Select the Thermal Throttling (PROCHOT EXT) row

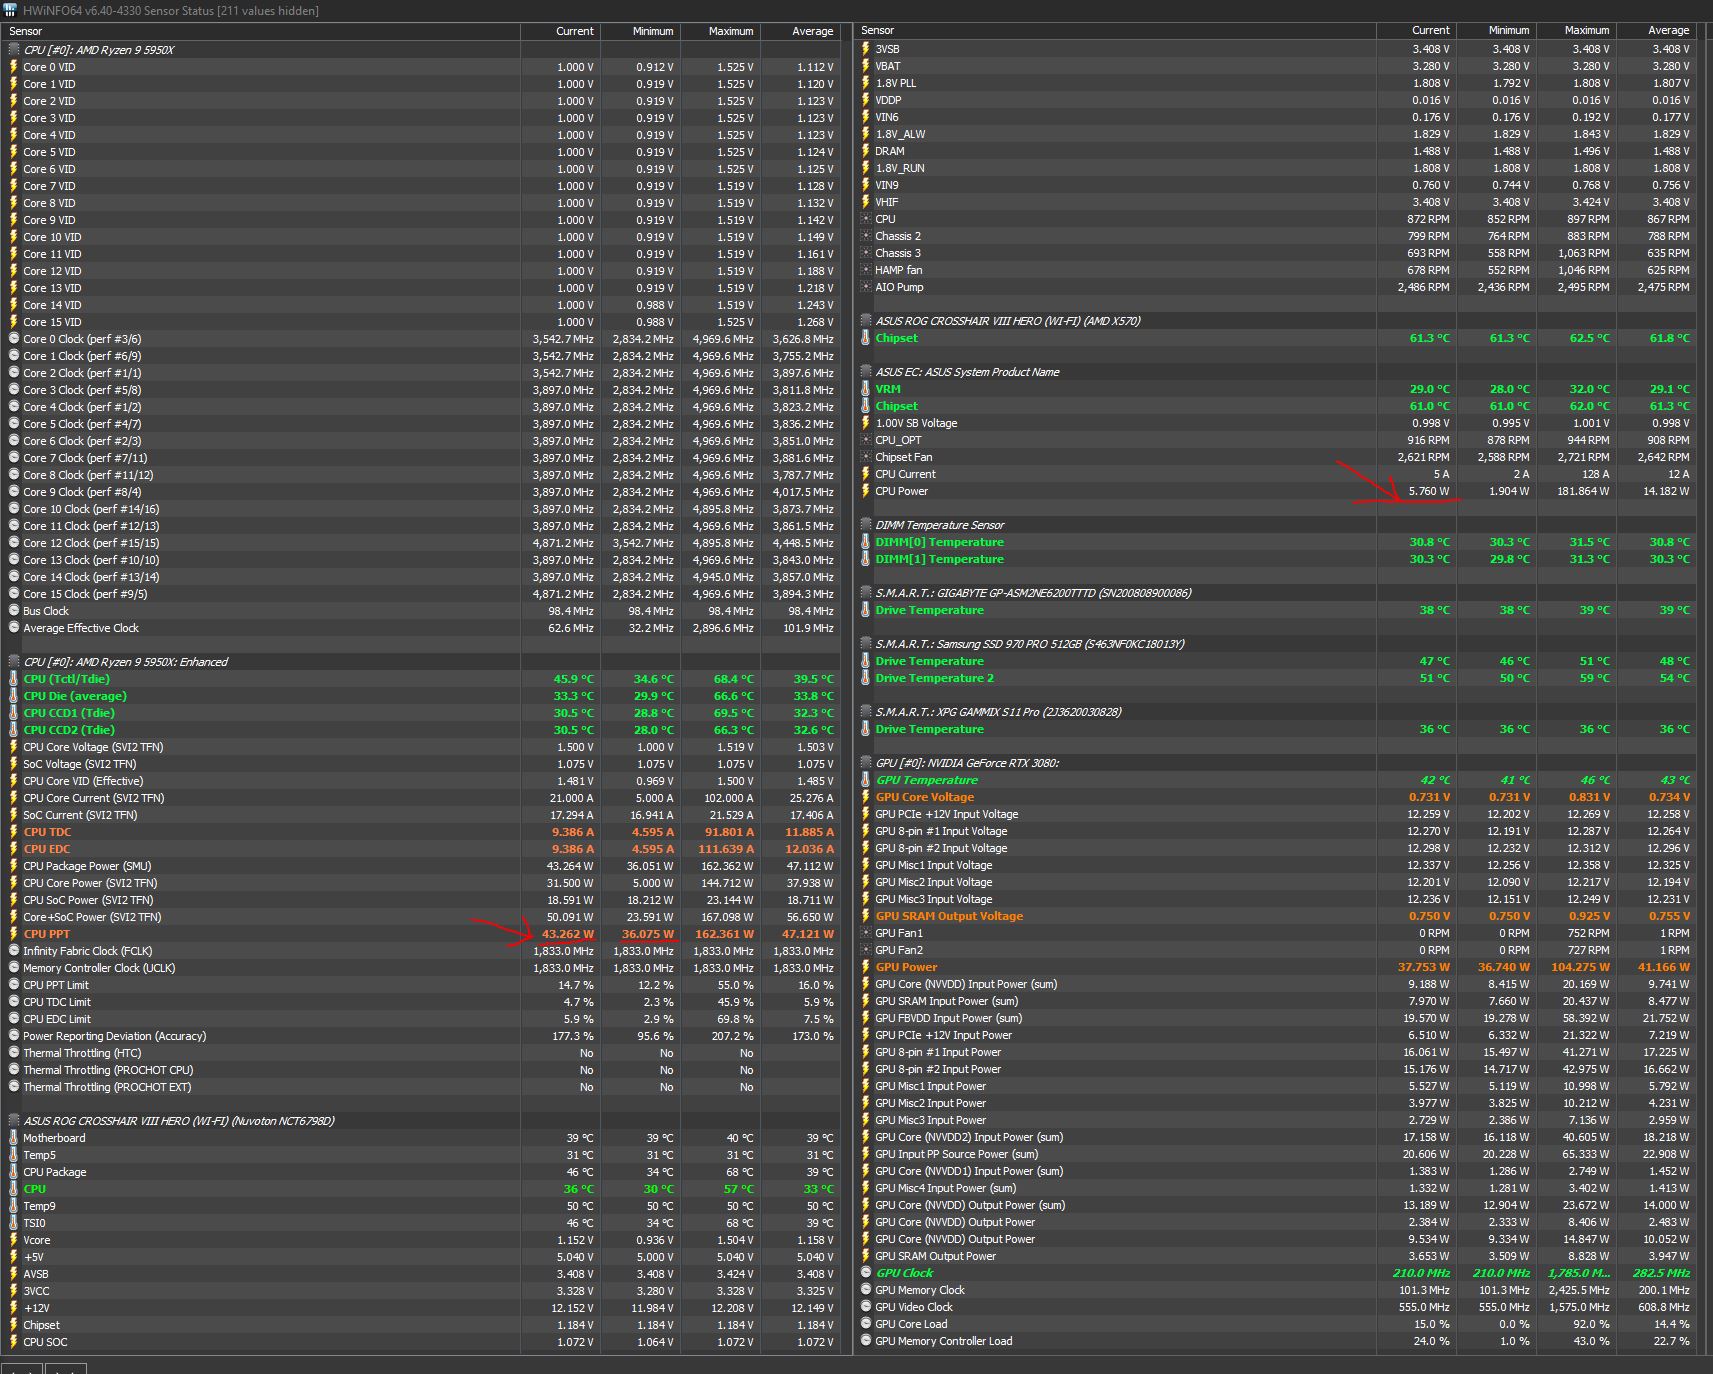click(x=421, y=1087)
